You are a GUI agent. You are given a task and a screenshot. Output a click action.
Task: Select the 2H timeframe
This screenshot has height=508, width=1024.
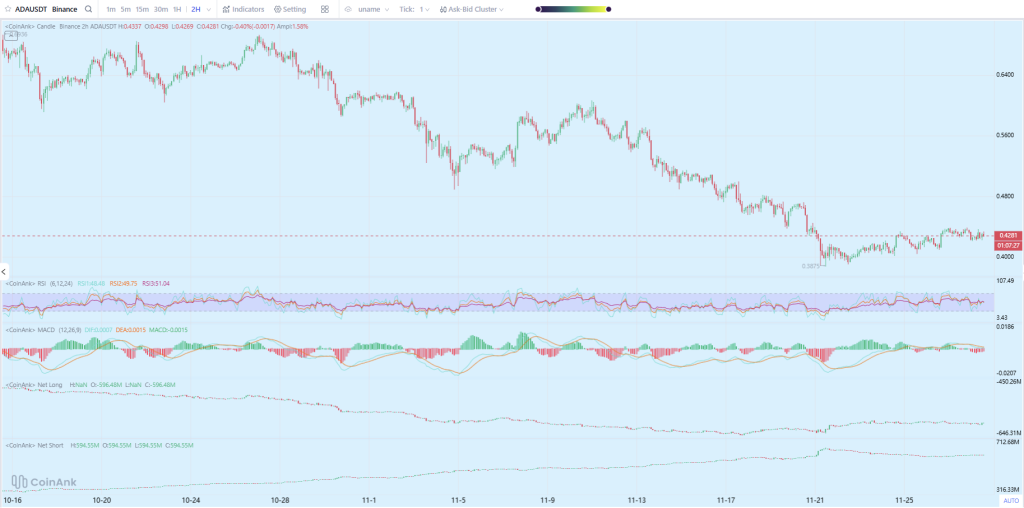point(193,9)
